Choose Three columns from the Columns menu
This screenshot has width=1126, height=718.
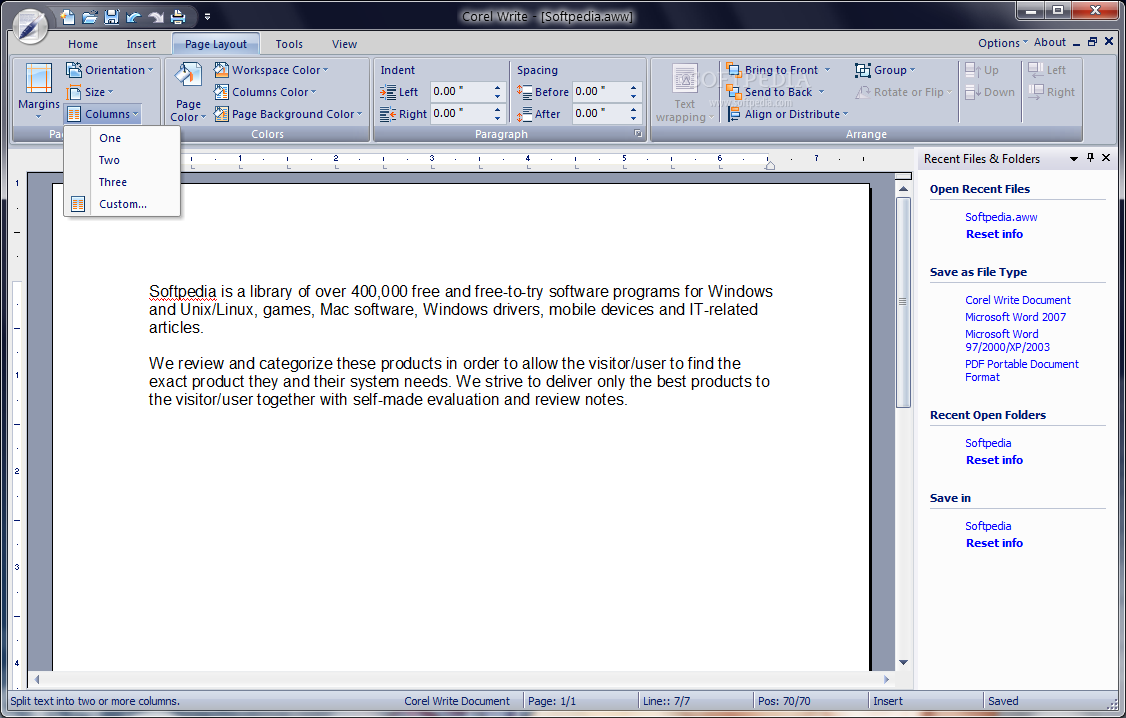click(x=122, y=182)
